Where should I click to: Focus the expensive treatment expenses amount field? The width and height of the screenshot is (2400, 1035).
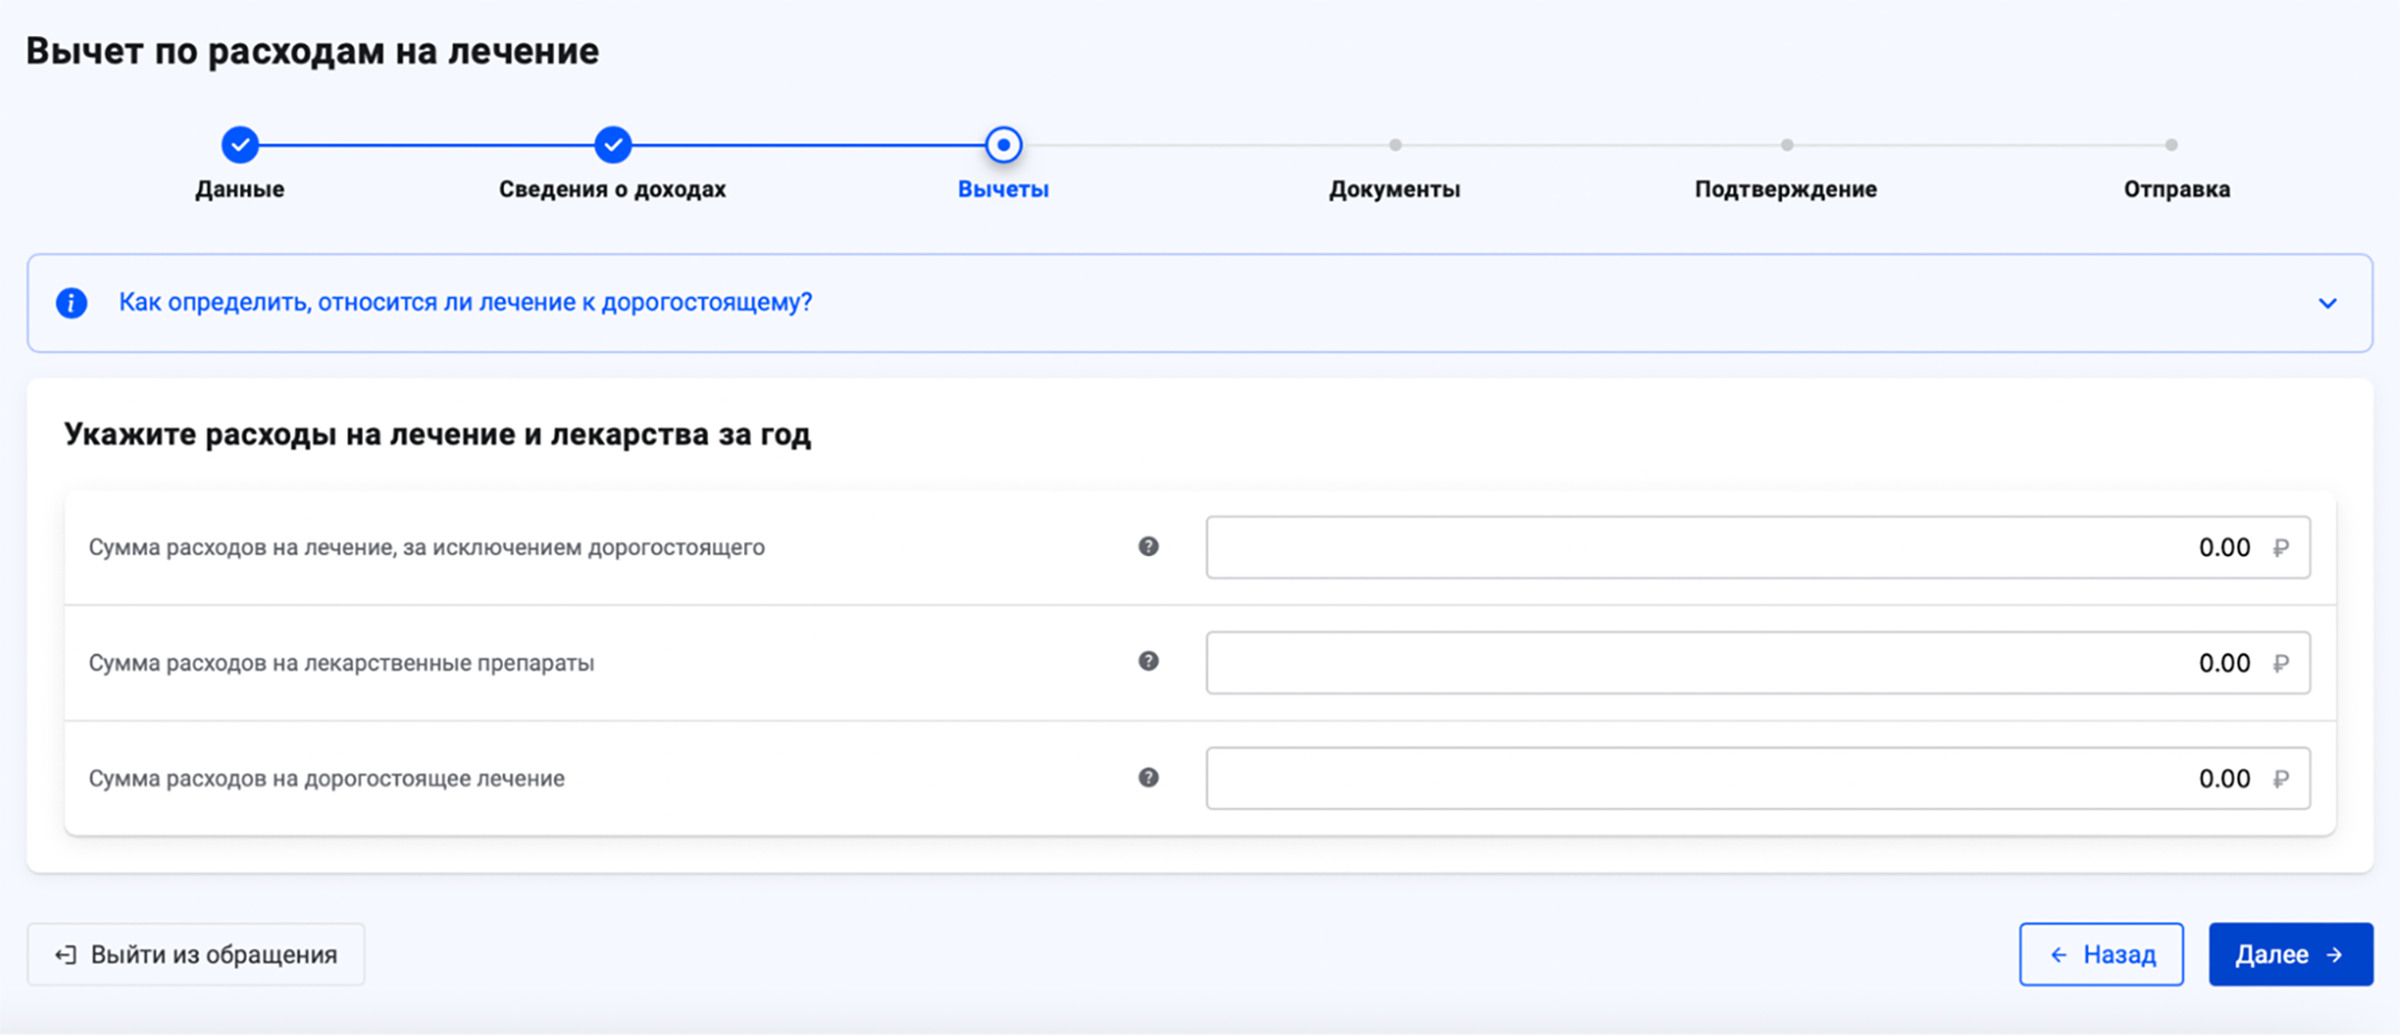coord(1758,778)
